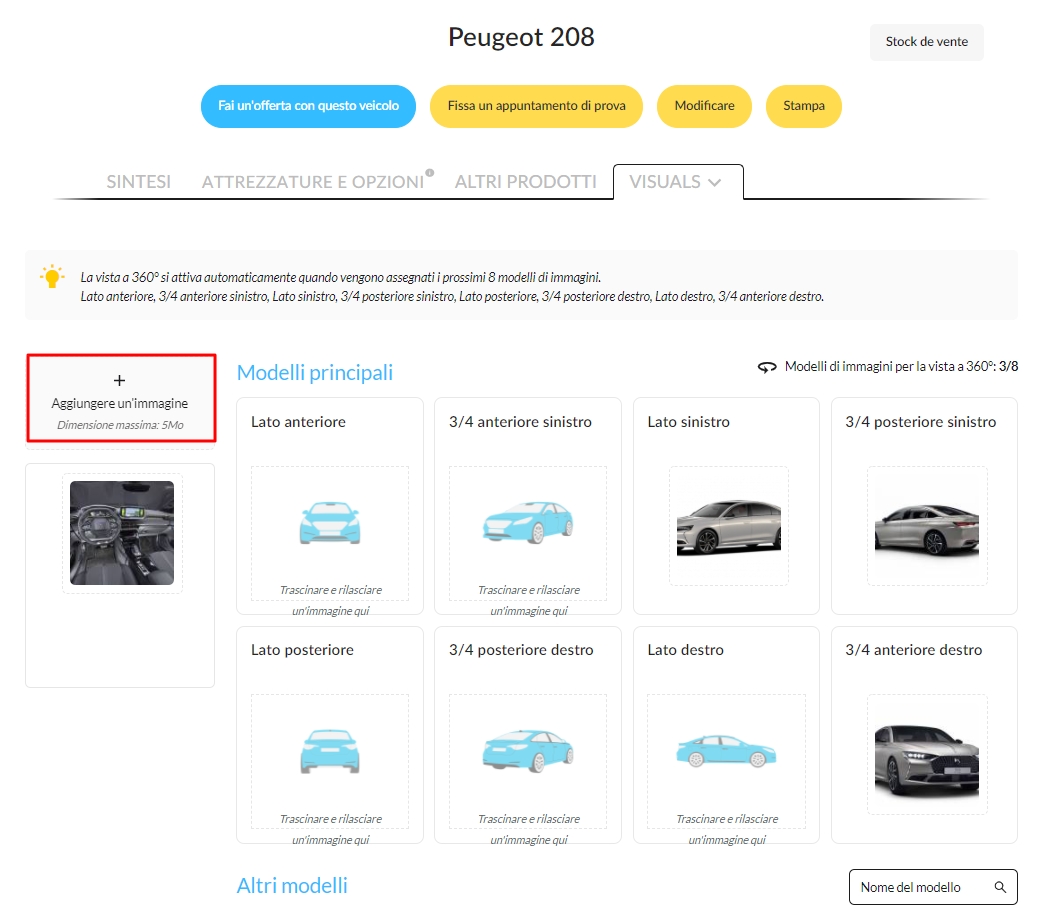The image size is (1043, 912).
Task: Open the SINTESI tab
Action: point(138,182)
